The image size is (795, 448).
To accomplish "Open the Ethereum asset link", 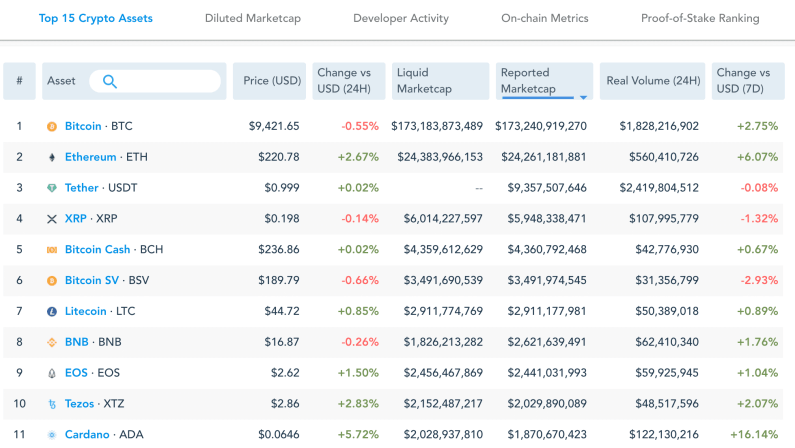I will point(90,157).
